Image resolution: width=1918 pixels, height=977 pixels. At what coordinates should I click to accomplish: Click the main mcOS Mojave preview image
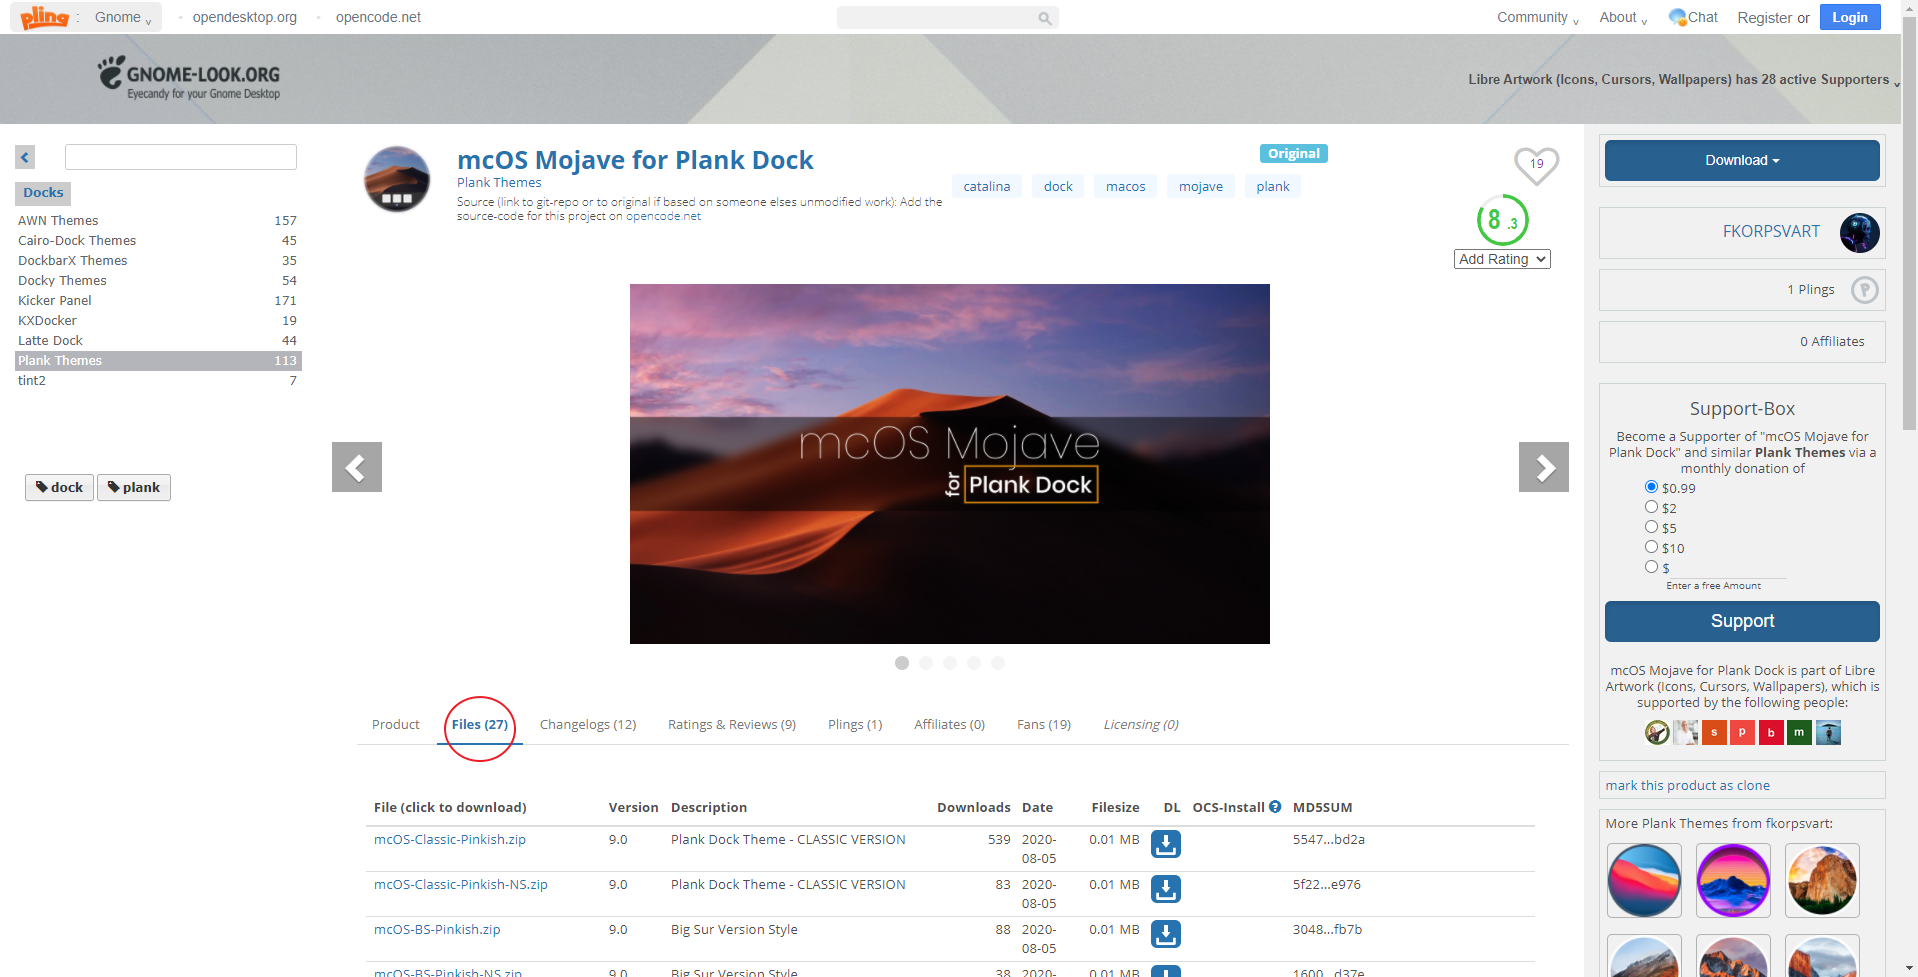(950, 464)
